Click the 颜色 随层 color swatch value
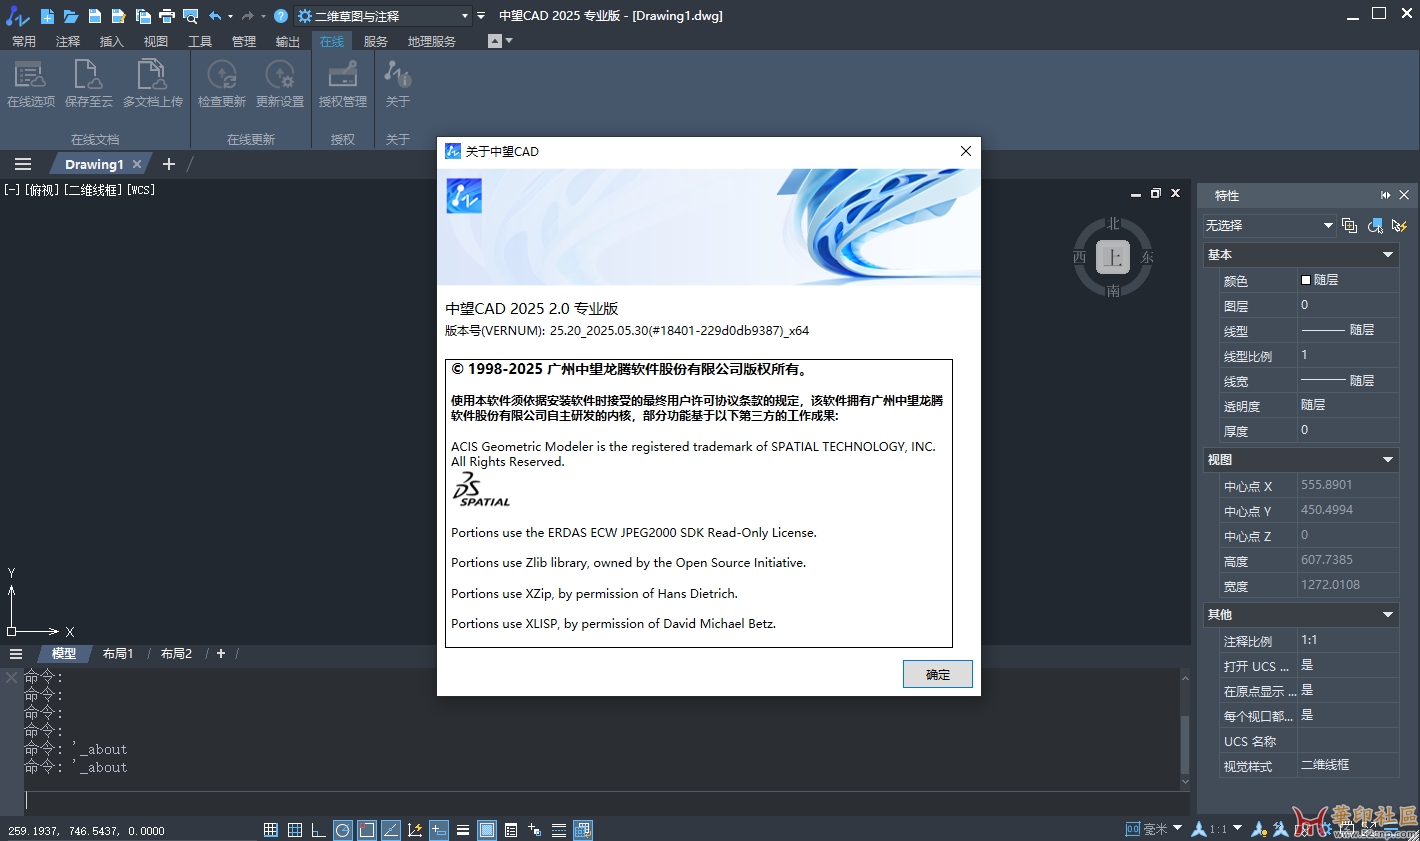The width and height of the screenshot is (1420, 841). pos(1348,280)
